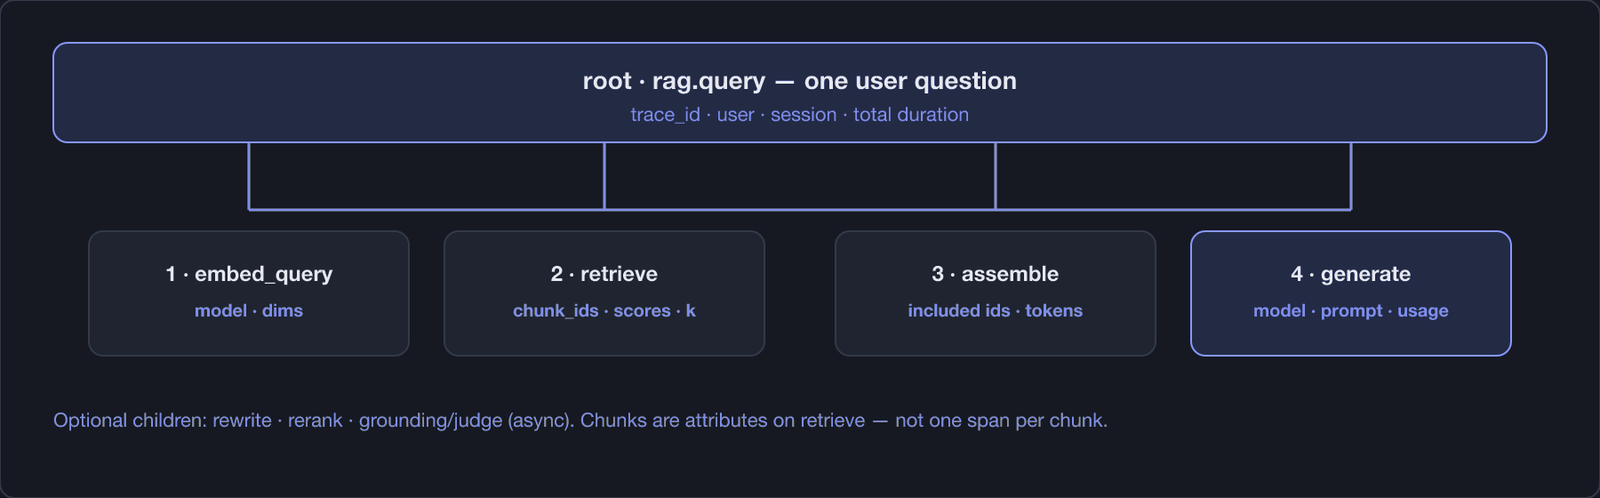Select the '3 · assemble' span card
This screenshot has width=1600, height=498.
(995, 293)
